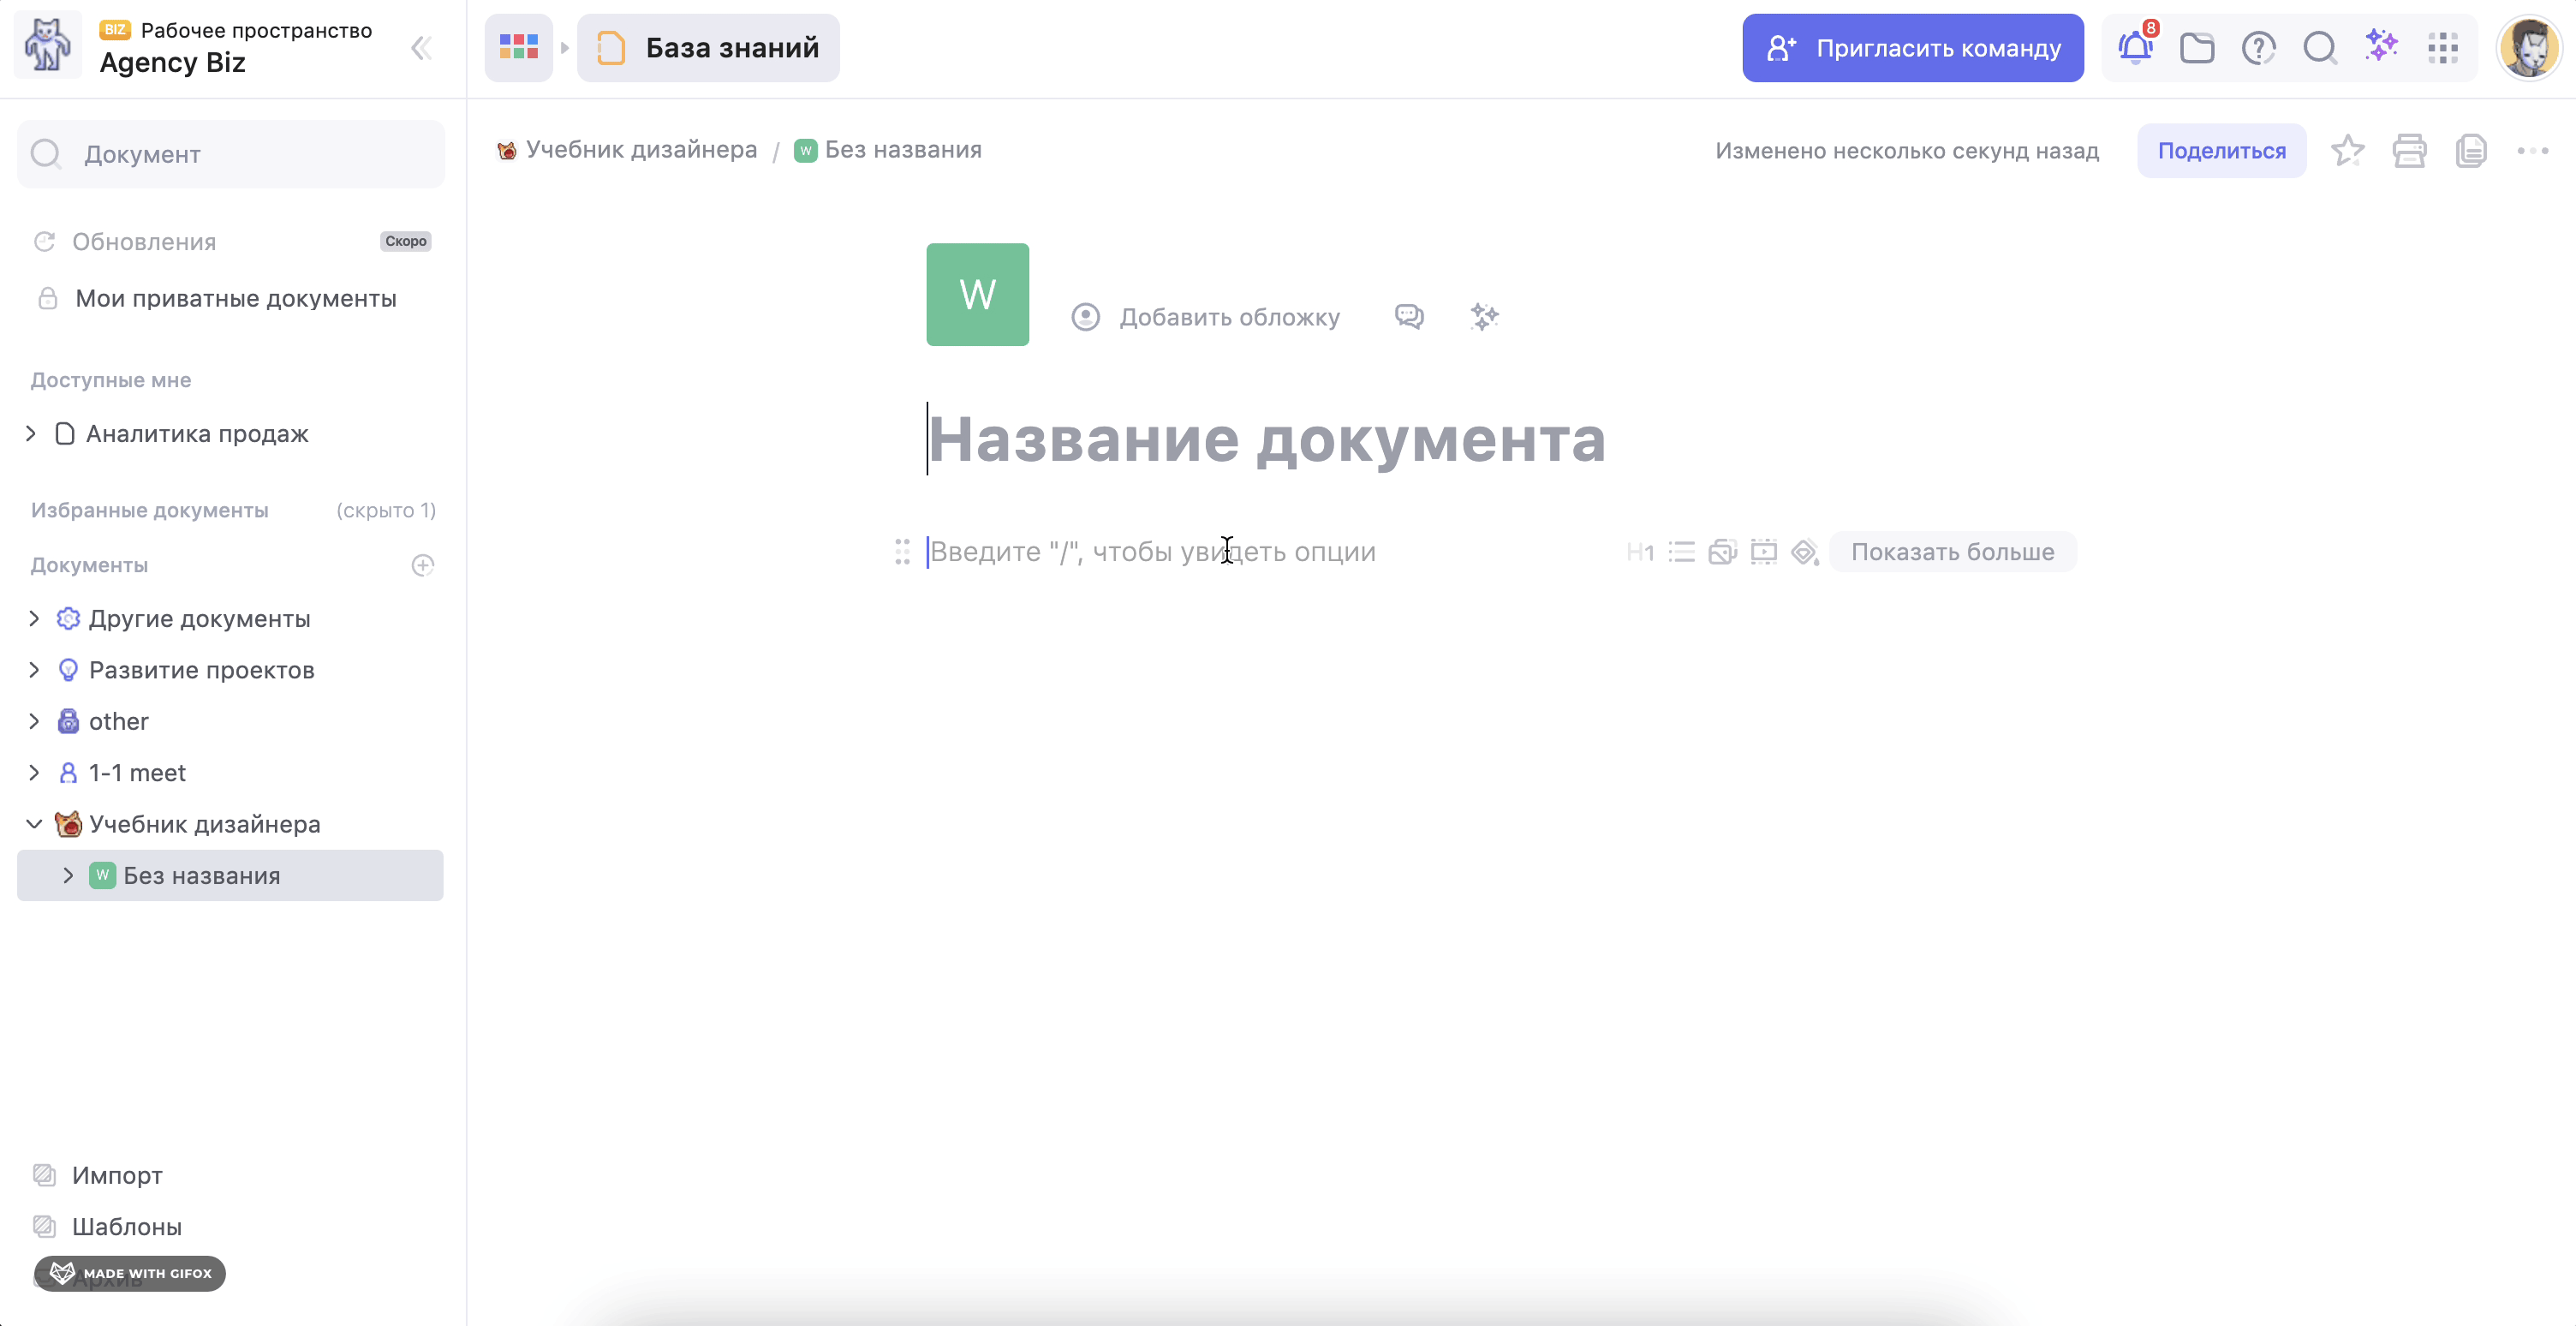This screenshot has height=1326, width=2576.
Task: Print the document via printer icon
Action: pos(2409,151)
